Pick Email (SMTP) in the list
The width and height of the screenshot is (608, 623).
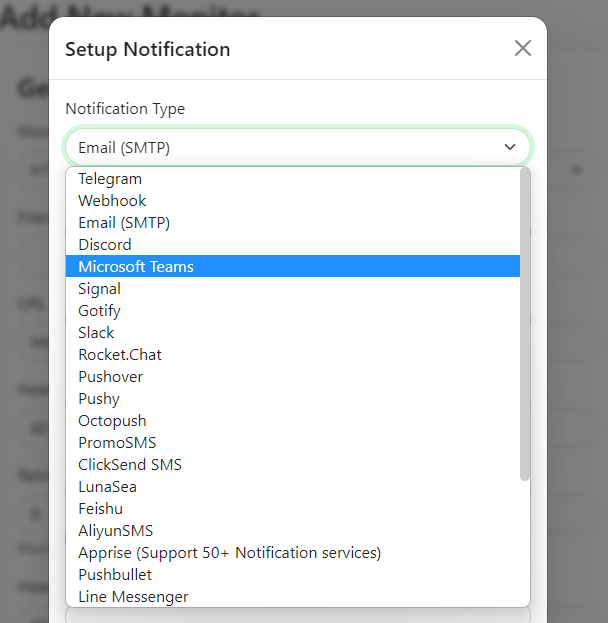click(x=124, y=223)
